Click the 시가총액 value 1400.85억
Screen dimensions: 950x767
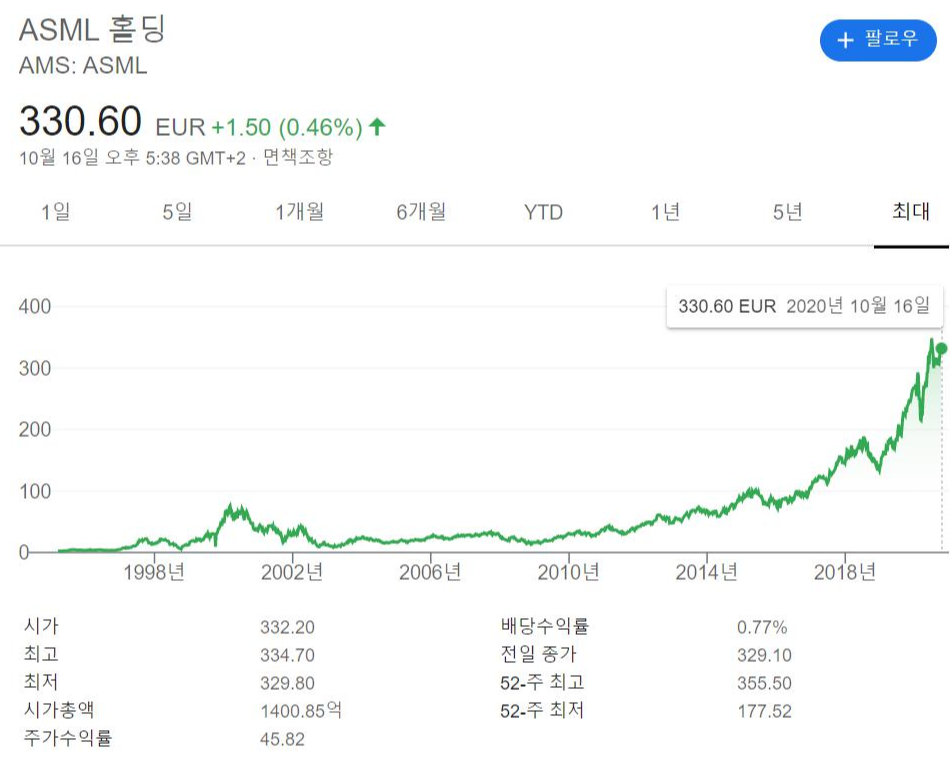[x=301, y=711]
